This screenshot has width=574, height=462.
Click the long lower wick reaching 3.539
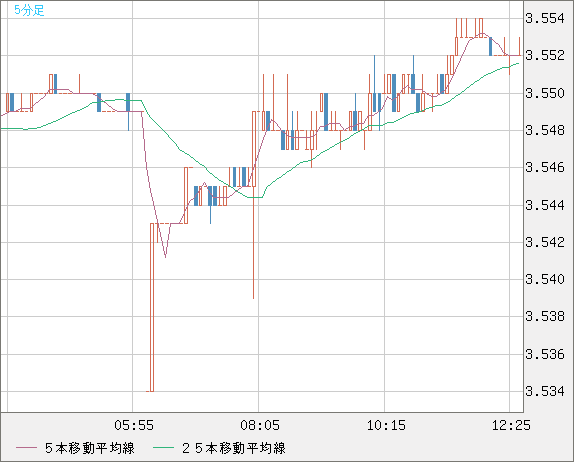point(253,242)
